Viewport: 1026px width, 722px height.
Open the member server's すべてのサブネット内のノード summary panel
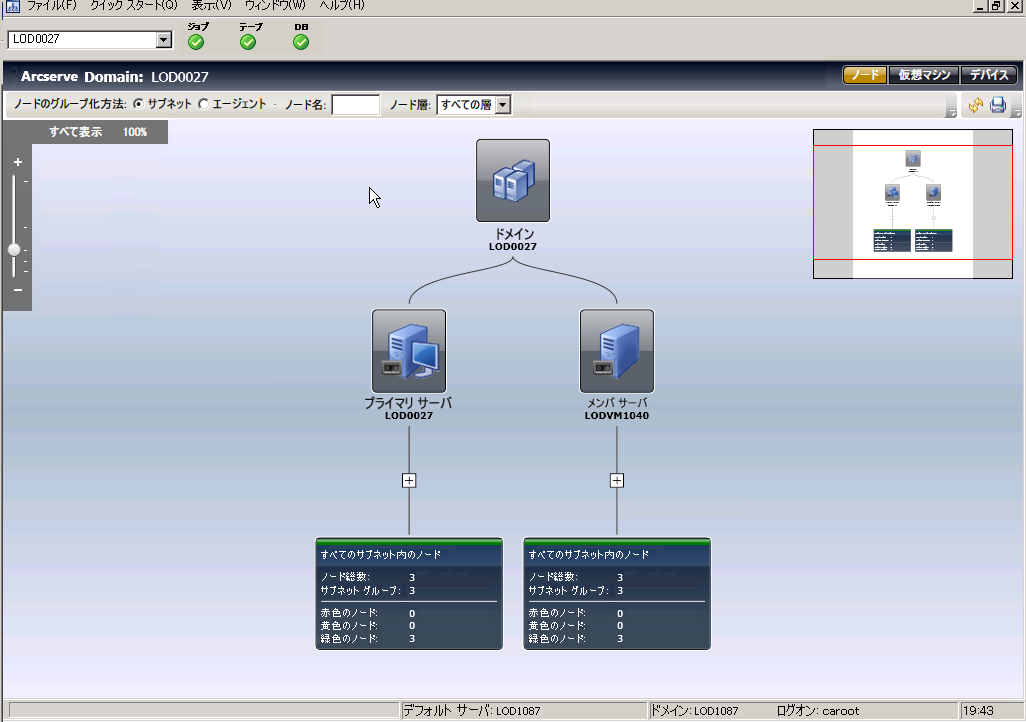[x=617, y=594]
